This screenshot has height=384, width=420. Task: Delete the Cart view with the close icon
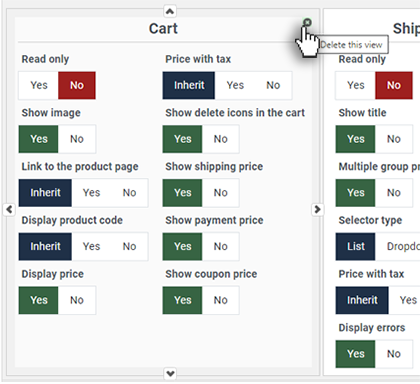(307, 22)
